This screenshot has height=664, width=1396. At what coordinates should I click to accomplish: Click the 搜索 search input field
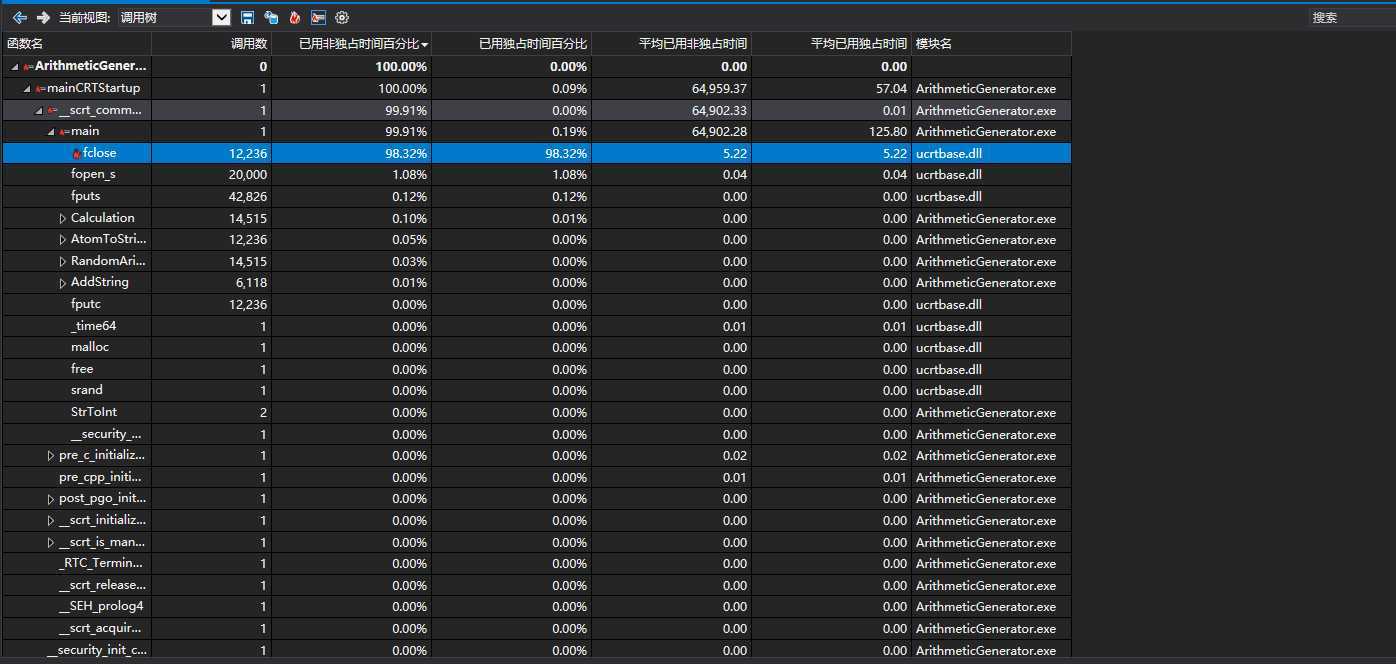point(1352,17)
